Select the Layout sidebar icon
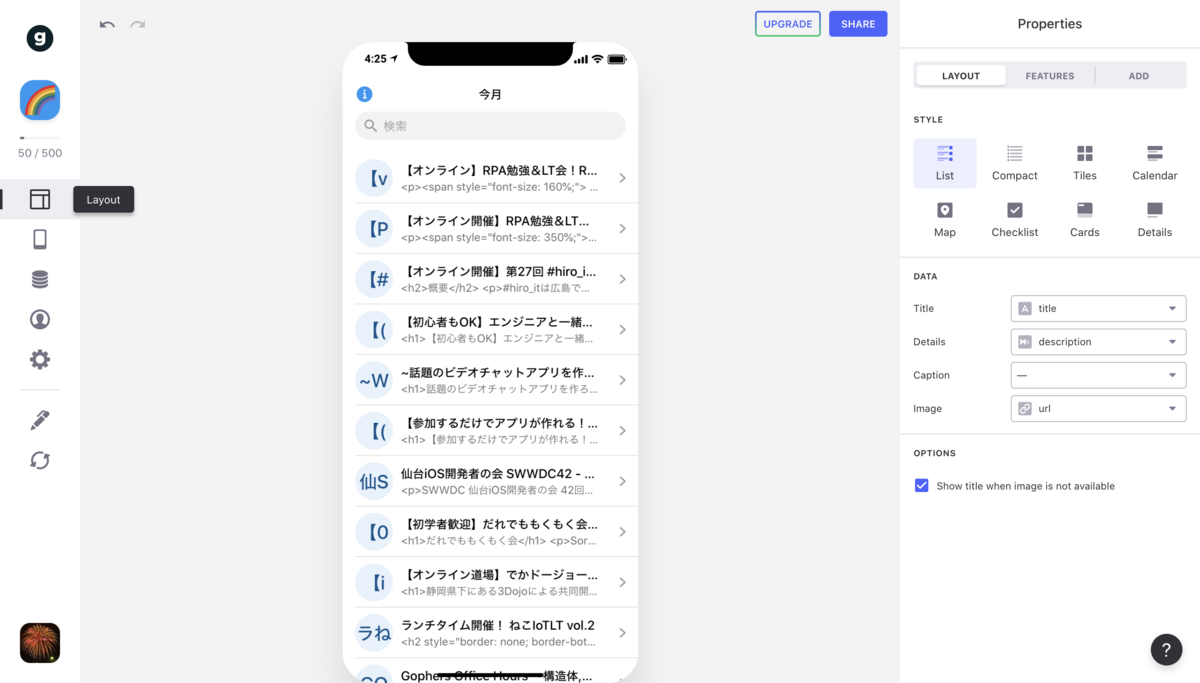 pyautogui.click(x=40, y=199)
